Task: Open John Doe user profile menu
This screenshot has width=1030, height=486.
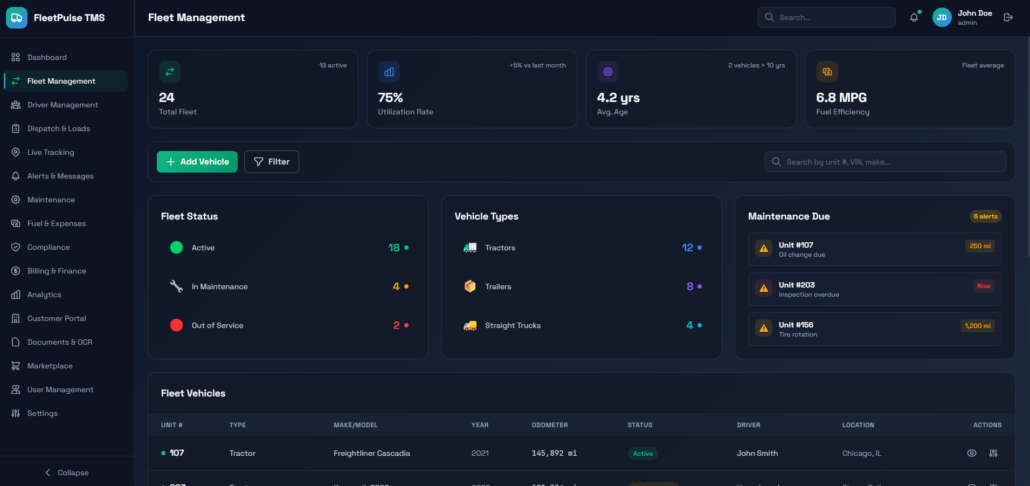Action: click(962, 17)
